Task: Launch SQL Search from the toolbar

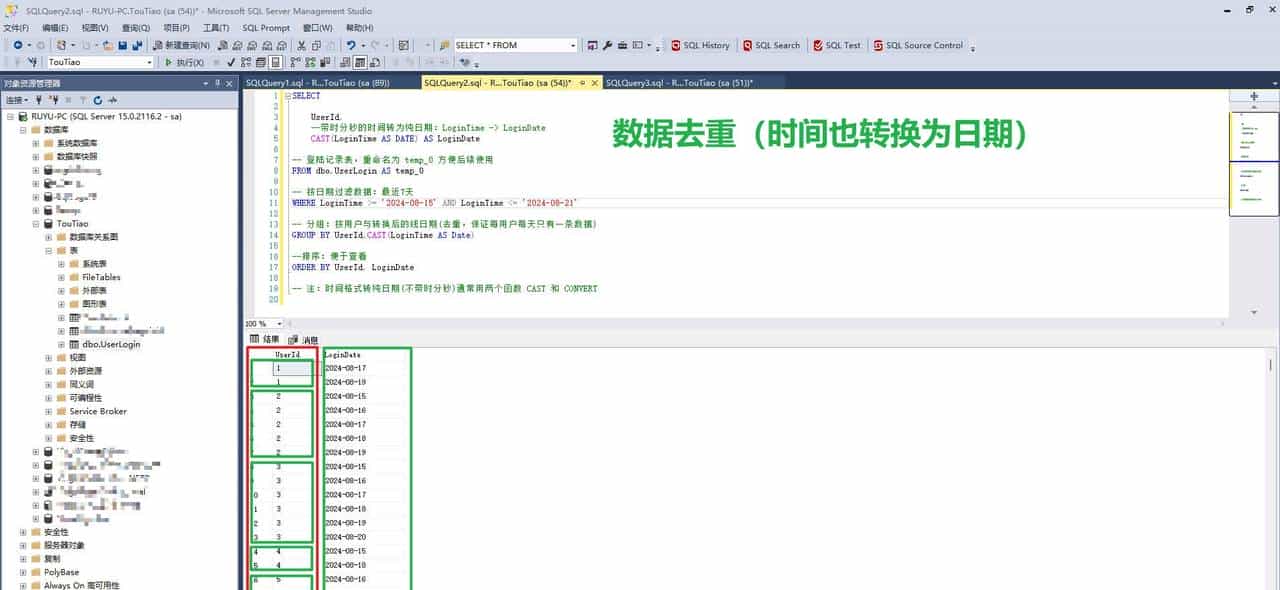Action: [772, 45]
